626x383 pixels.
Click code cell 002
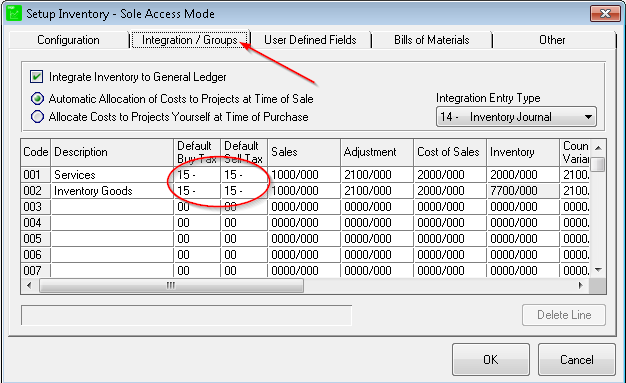tap(36, 191)
